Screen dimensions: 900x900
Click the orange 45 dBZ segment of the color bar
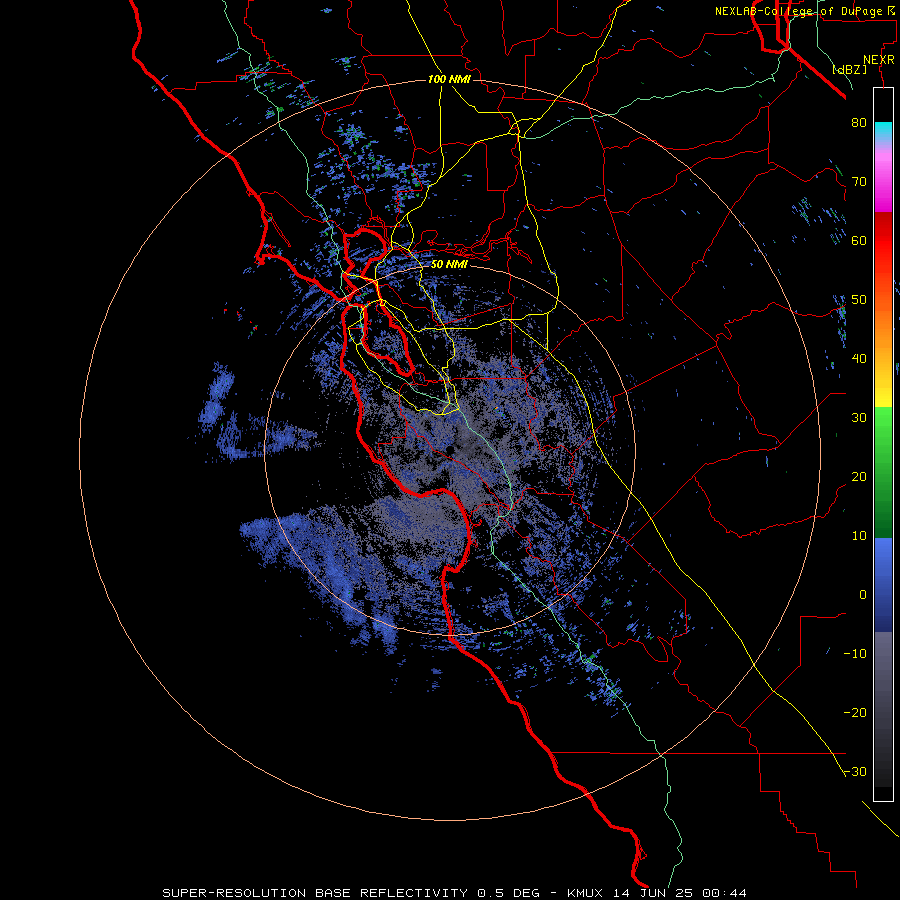[883, 329]
